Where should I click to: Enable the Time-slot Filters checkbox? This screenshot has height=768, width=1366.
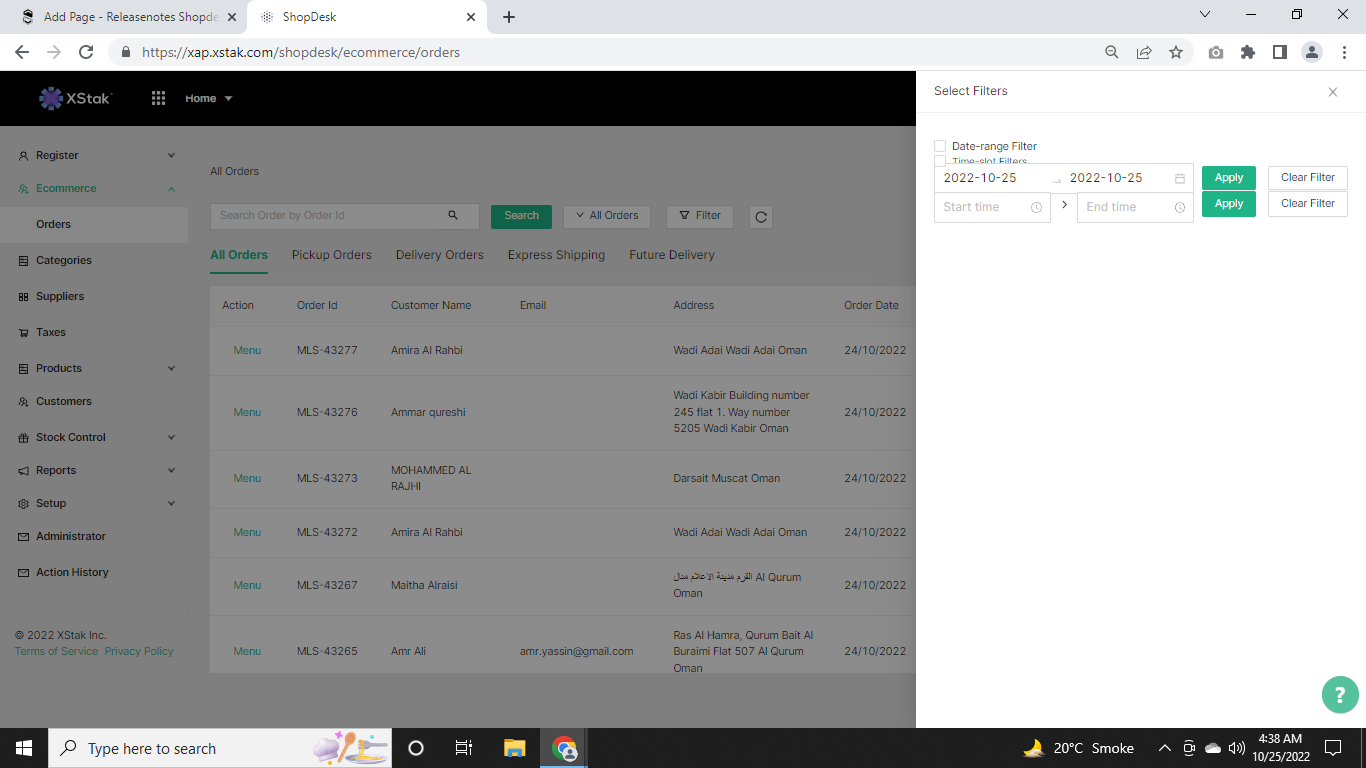940,161
